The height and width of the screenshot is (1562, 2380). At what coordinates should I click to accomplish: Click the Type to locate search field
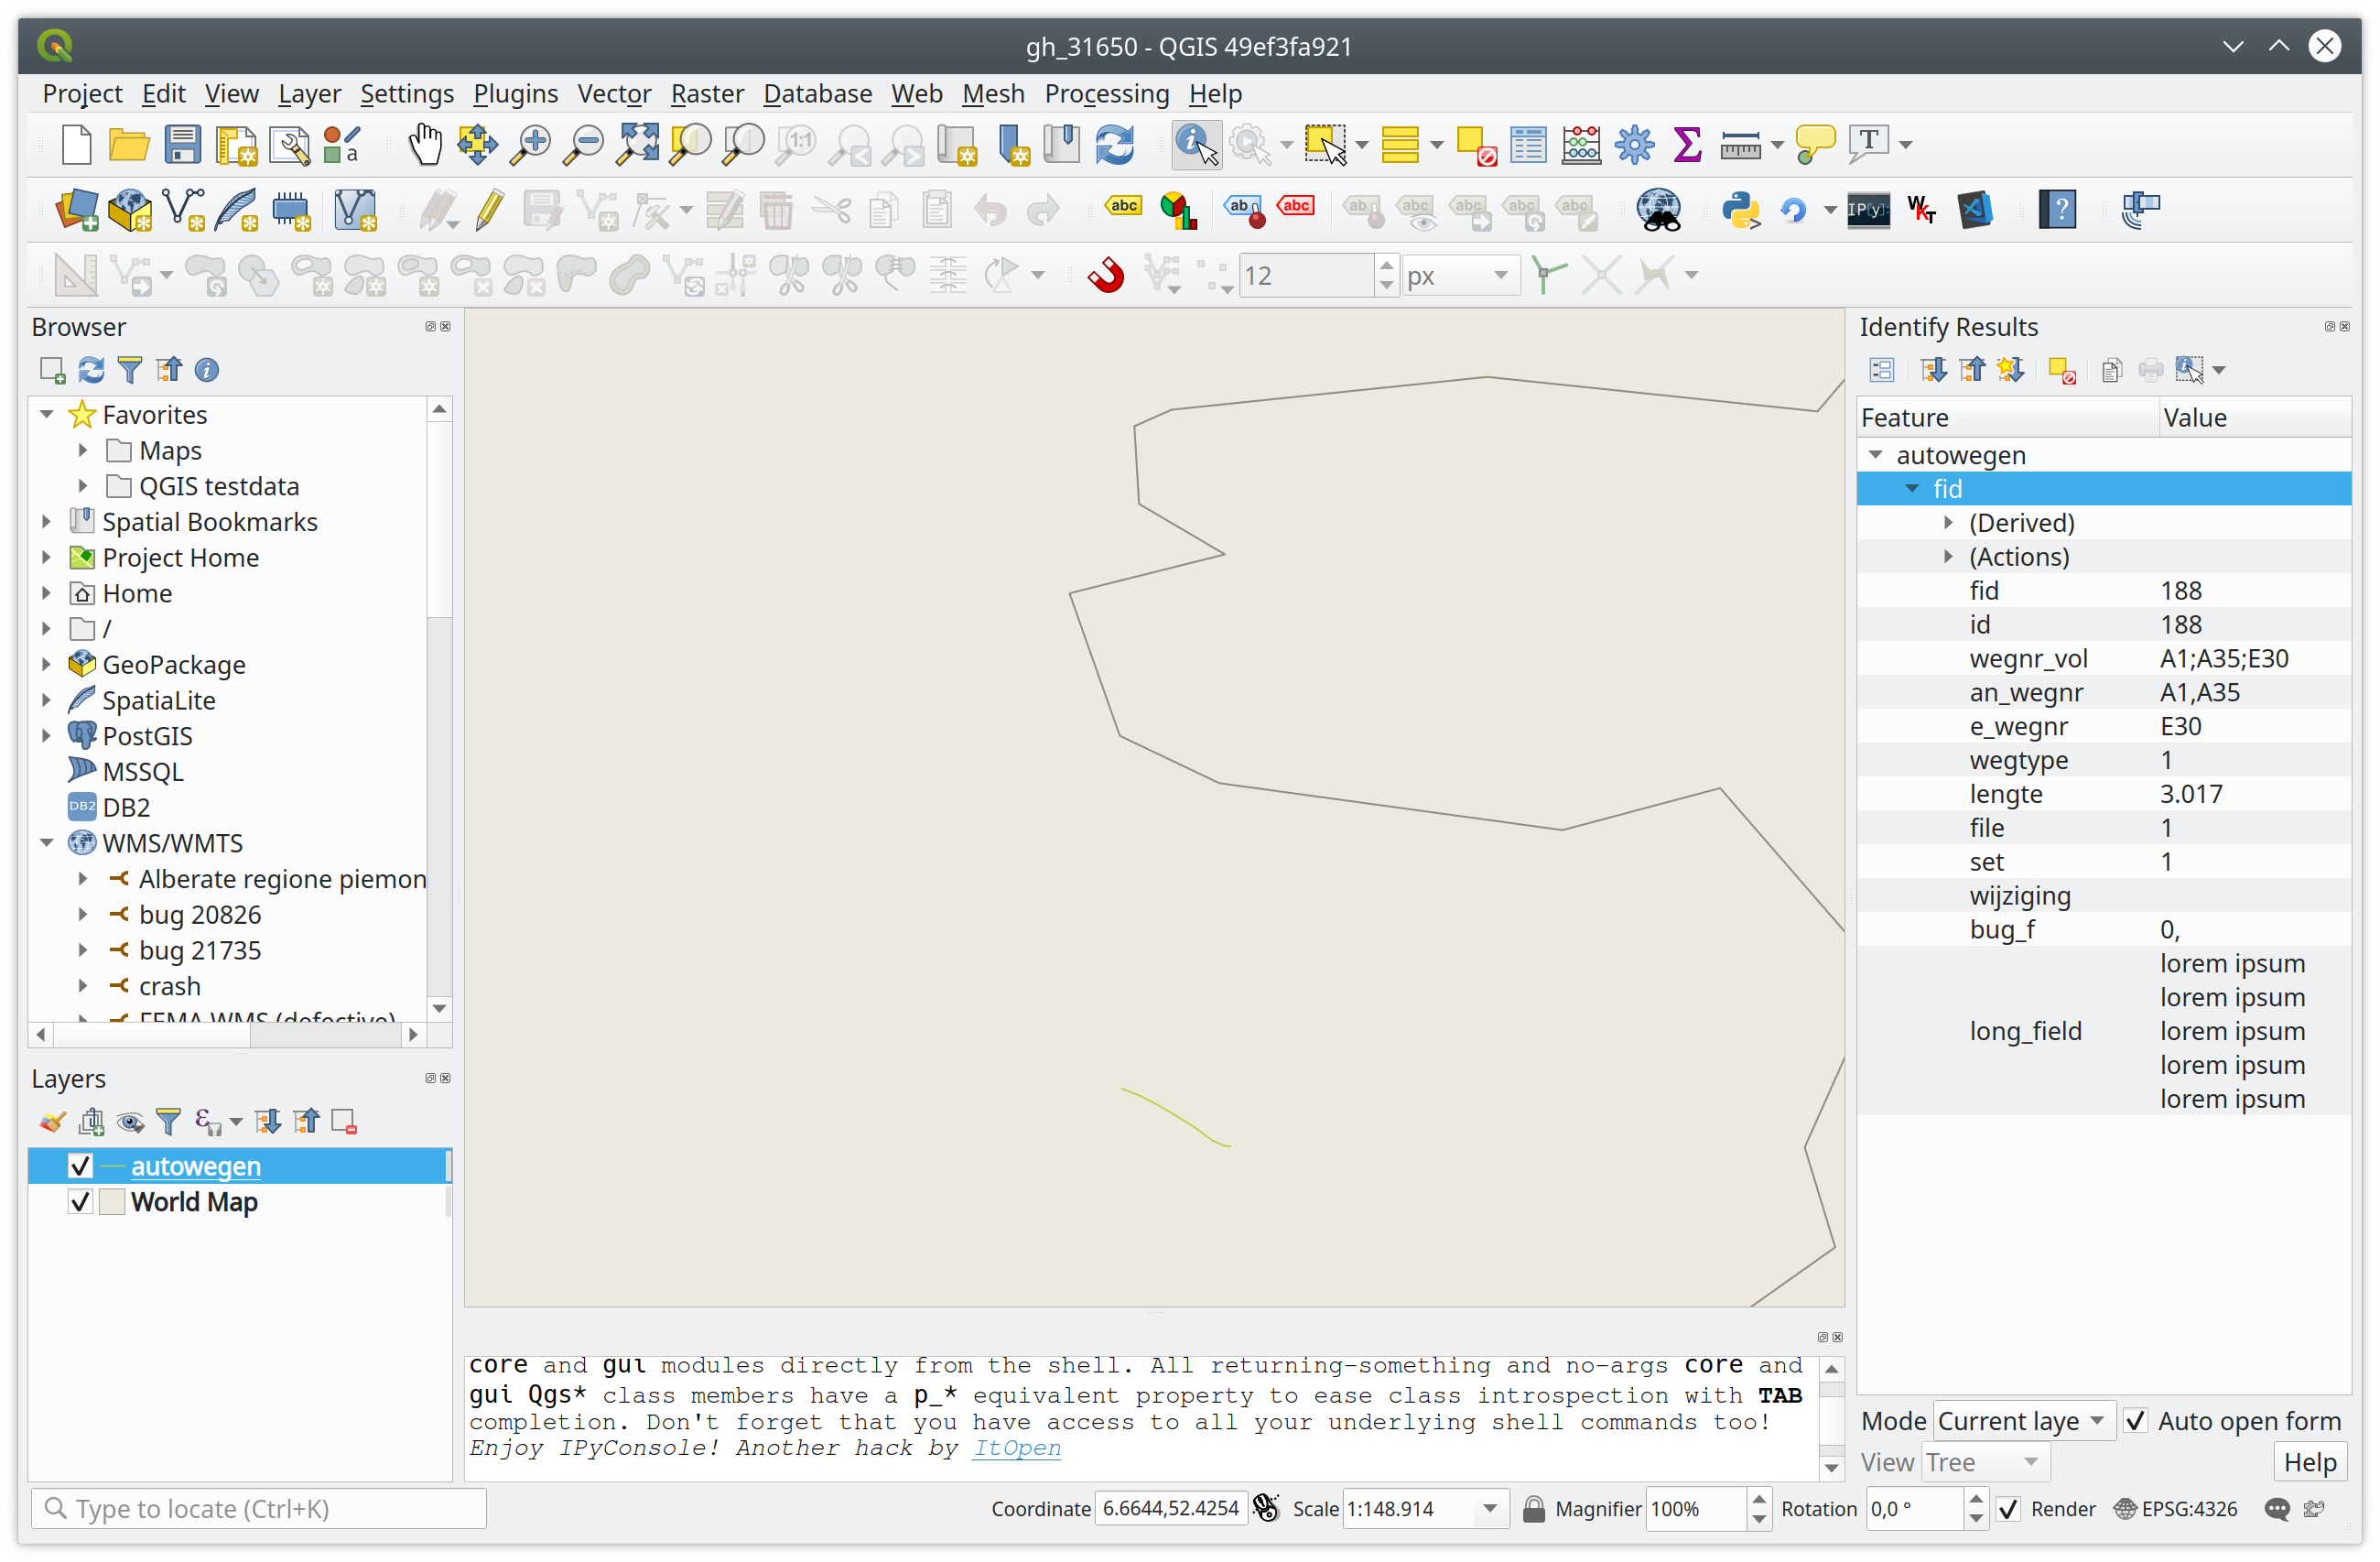pos(257,1508)
